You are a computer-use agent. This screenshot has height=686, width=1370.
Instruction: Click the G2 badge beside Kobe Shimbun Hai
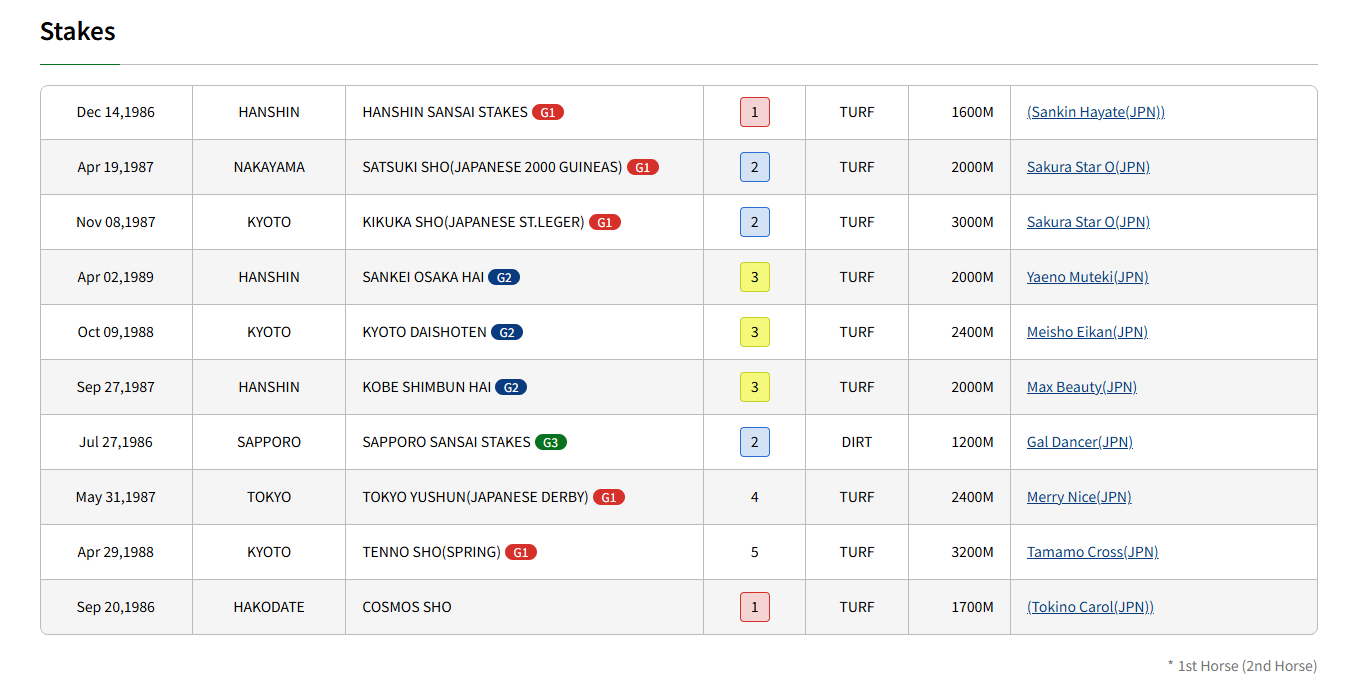coord(511,387)
